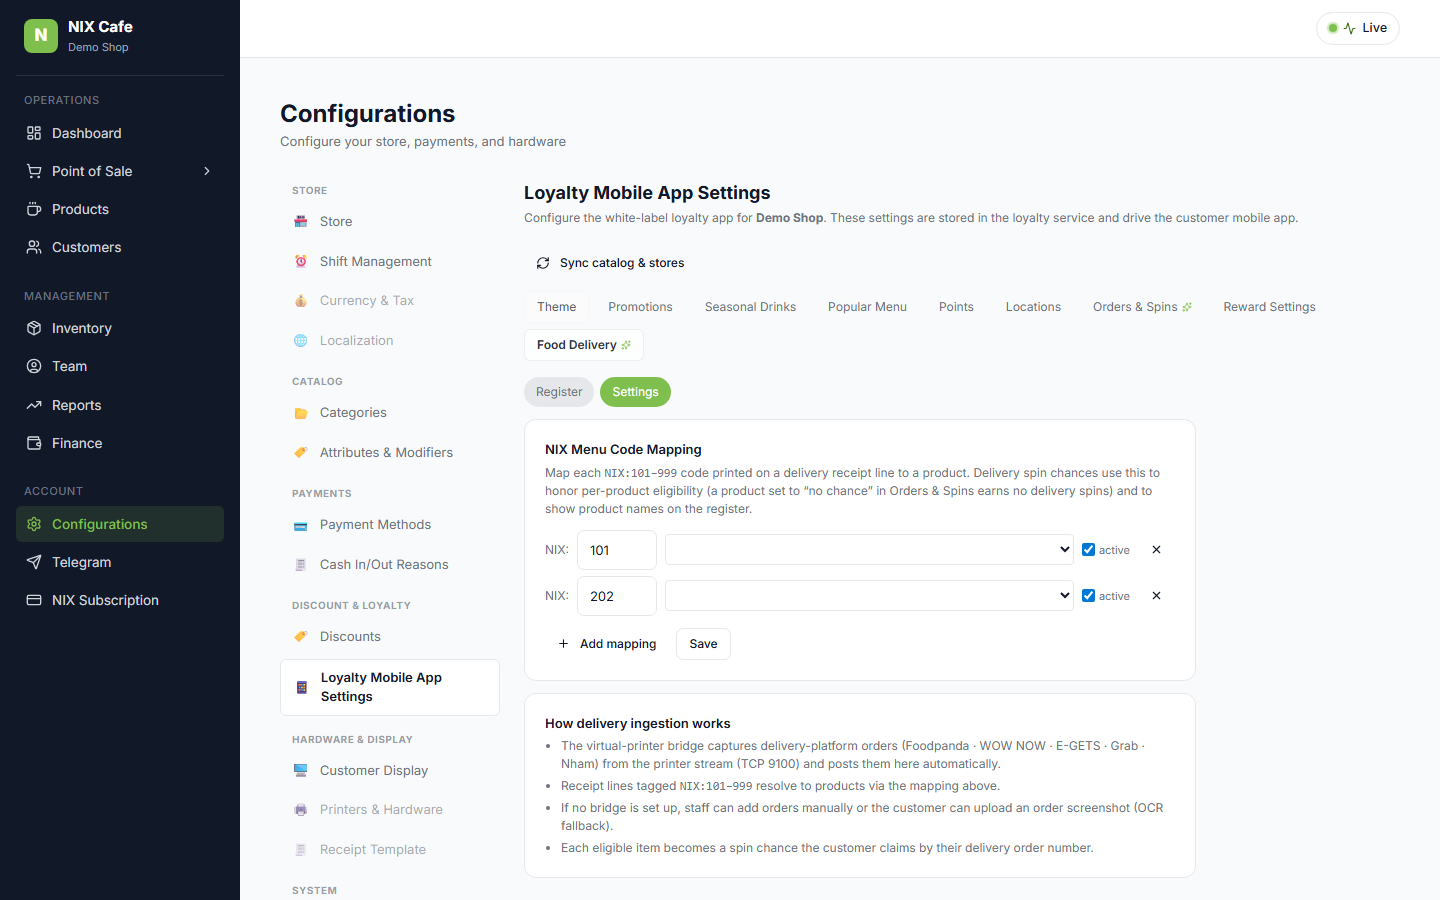Open product dropdown for NIX 101

click(x=869, y=549)
